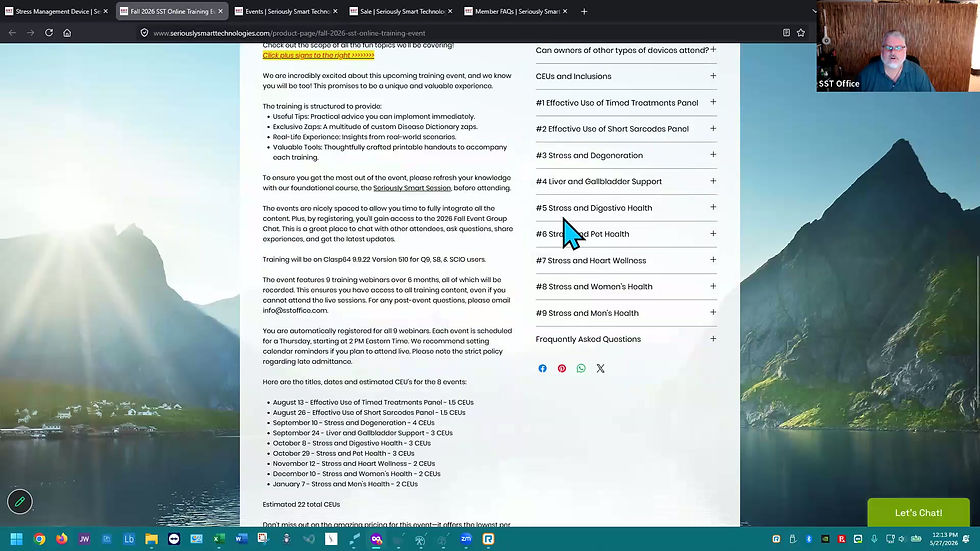
Task: Open the Lb app in taskbar
Action: (129, 539)
